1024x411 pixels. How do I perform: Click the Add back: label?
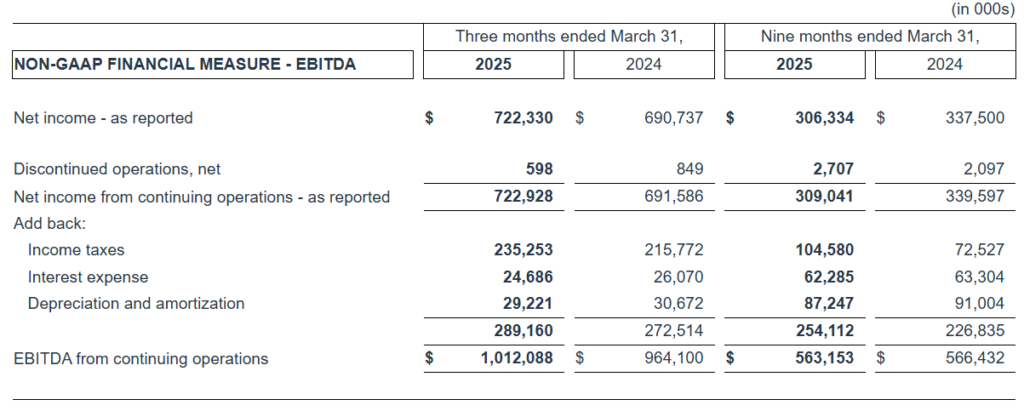(50, 223)
